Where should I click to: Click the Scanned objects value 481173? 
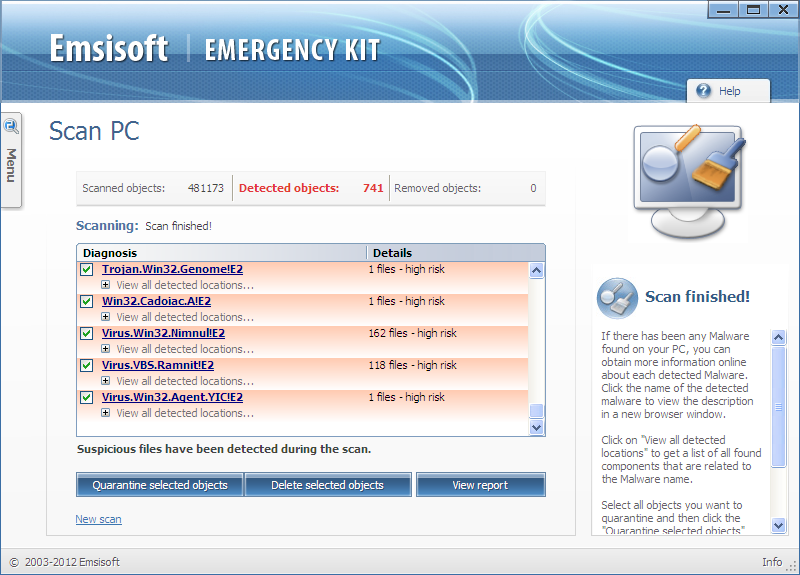pos(206,188)
